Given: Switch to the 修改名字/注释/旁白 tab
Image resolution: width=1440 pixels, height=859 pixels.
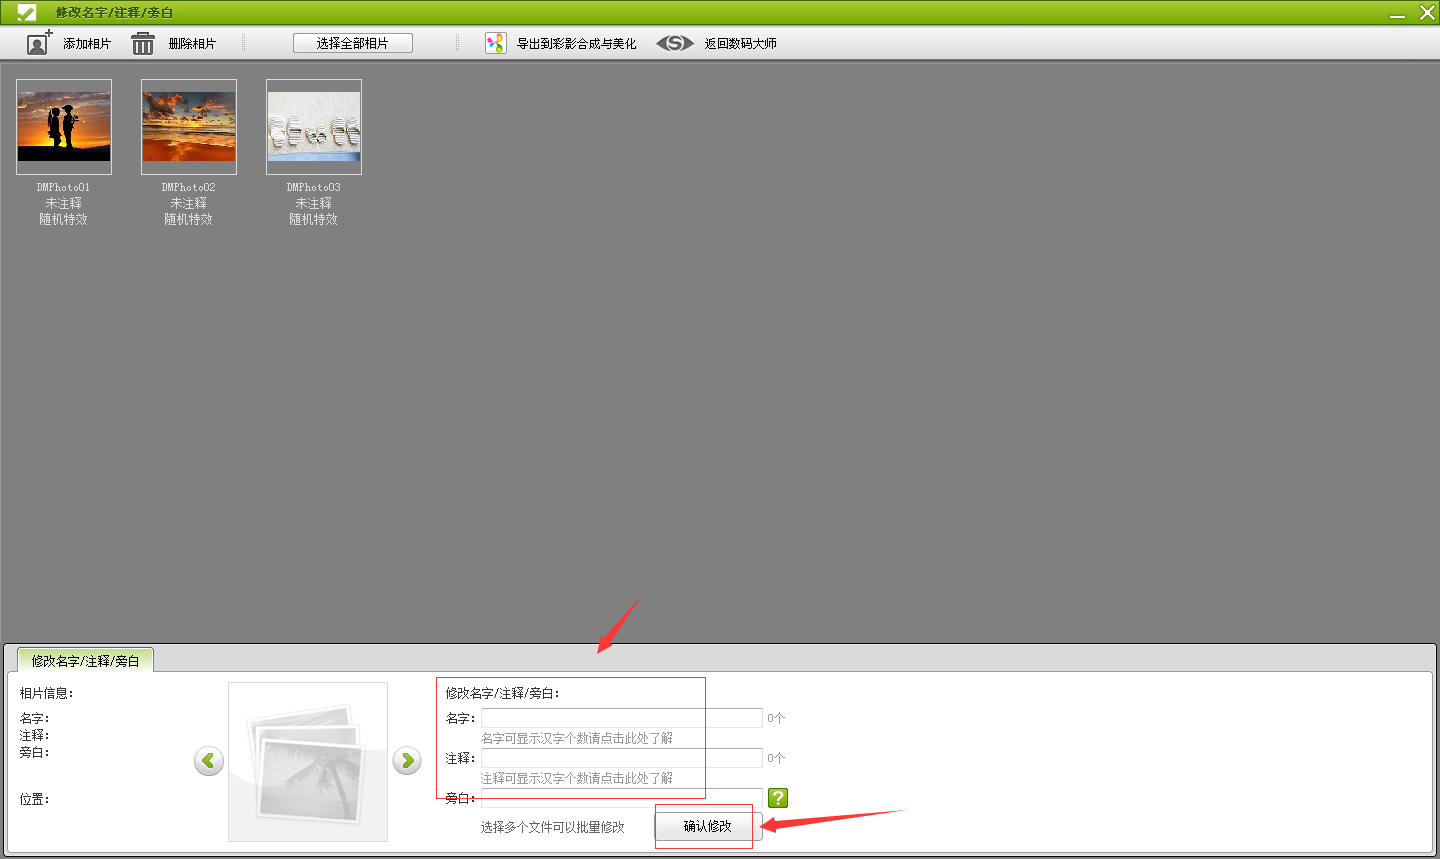Looking at the screenshot, I should (85, 661).
